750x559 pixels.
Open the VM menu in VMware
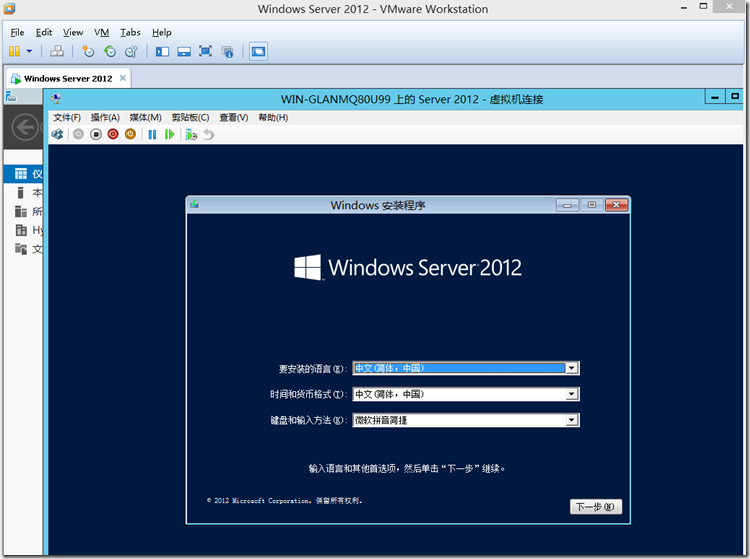(101, 32)
